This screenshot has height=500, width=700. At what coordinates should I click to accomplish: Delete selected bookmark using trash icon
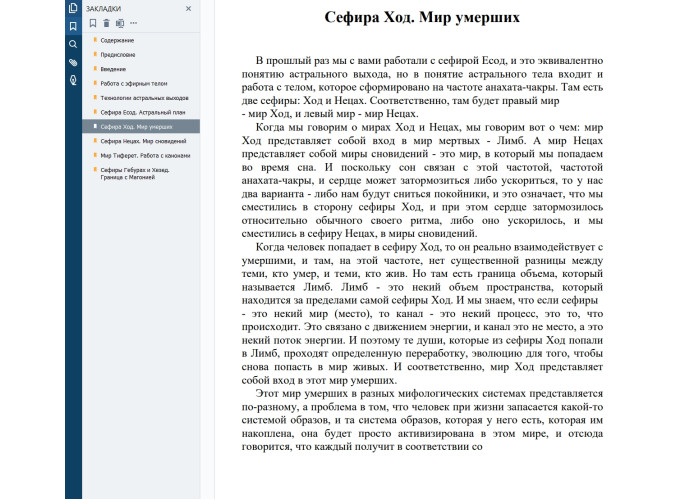(106, 22)
